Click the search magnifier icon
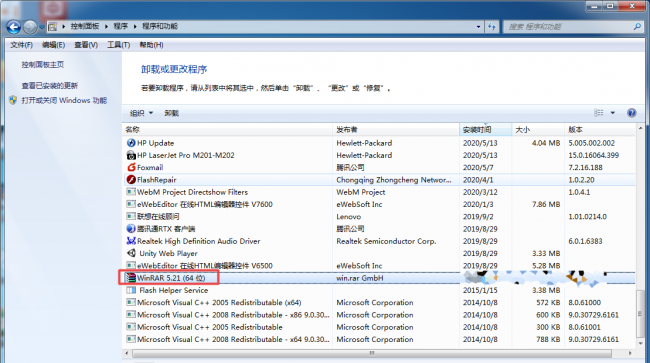The width and height of the screenshot is (650, 363). pyautogui.click(x=637, y=27)
